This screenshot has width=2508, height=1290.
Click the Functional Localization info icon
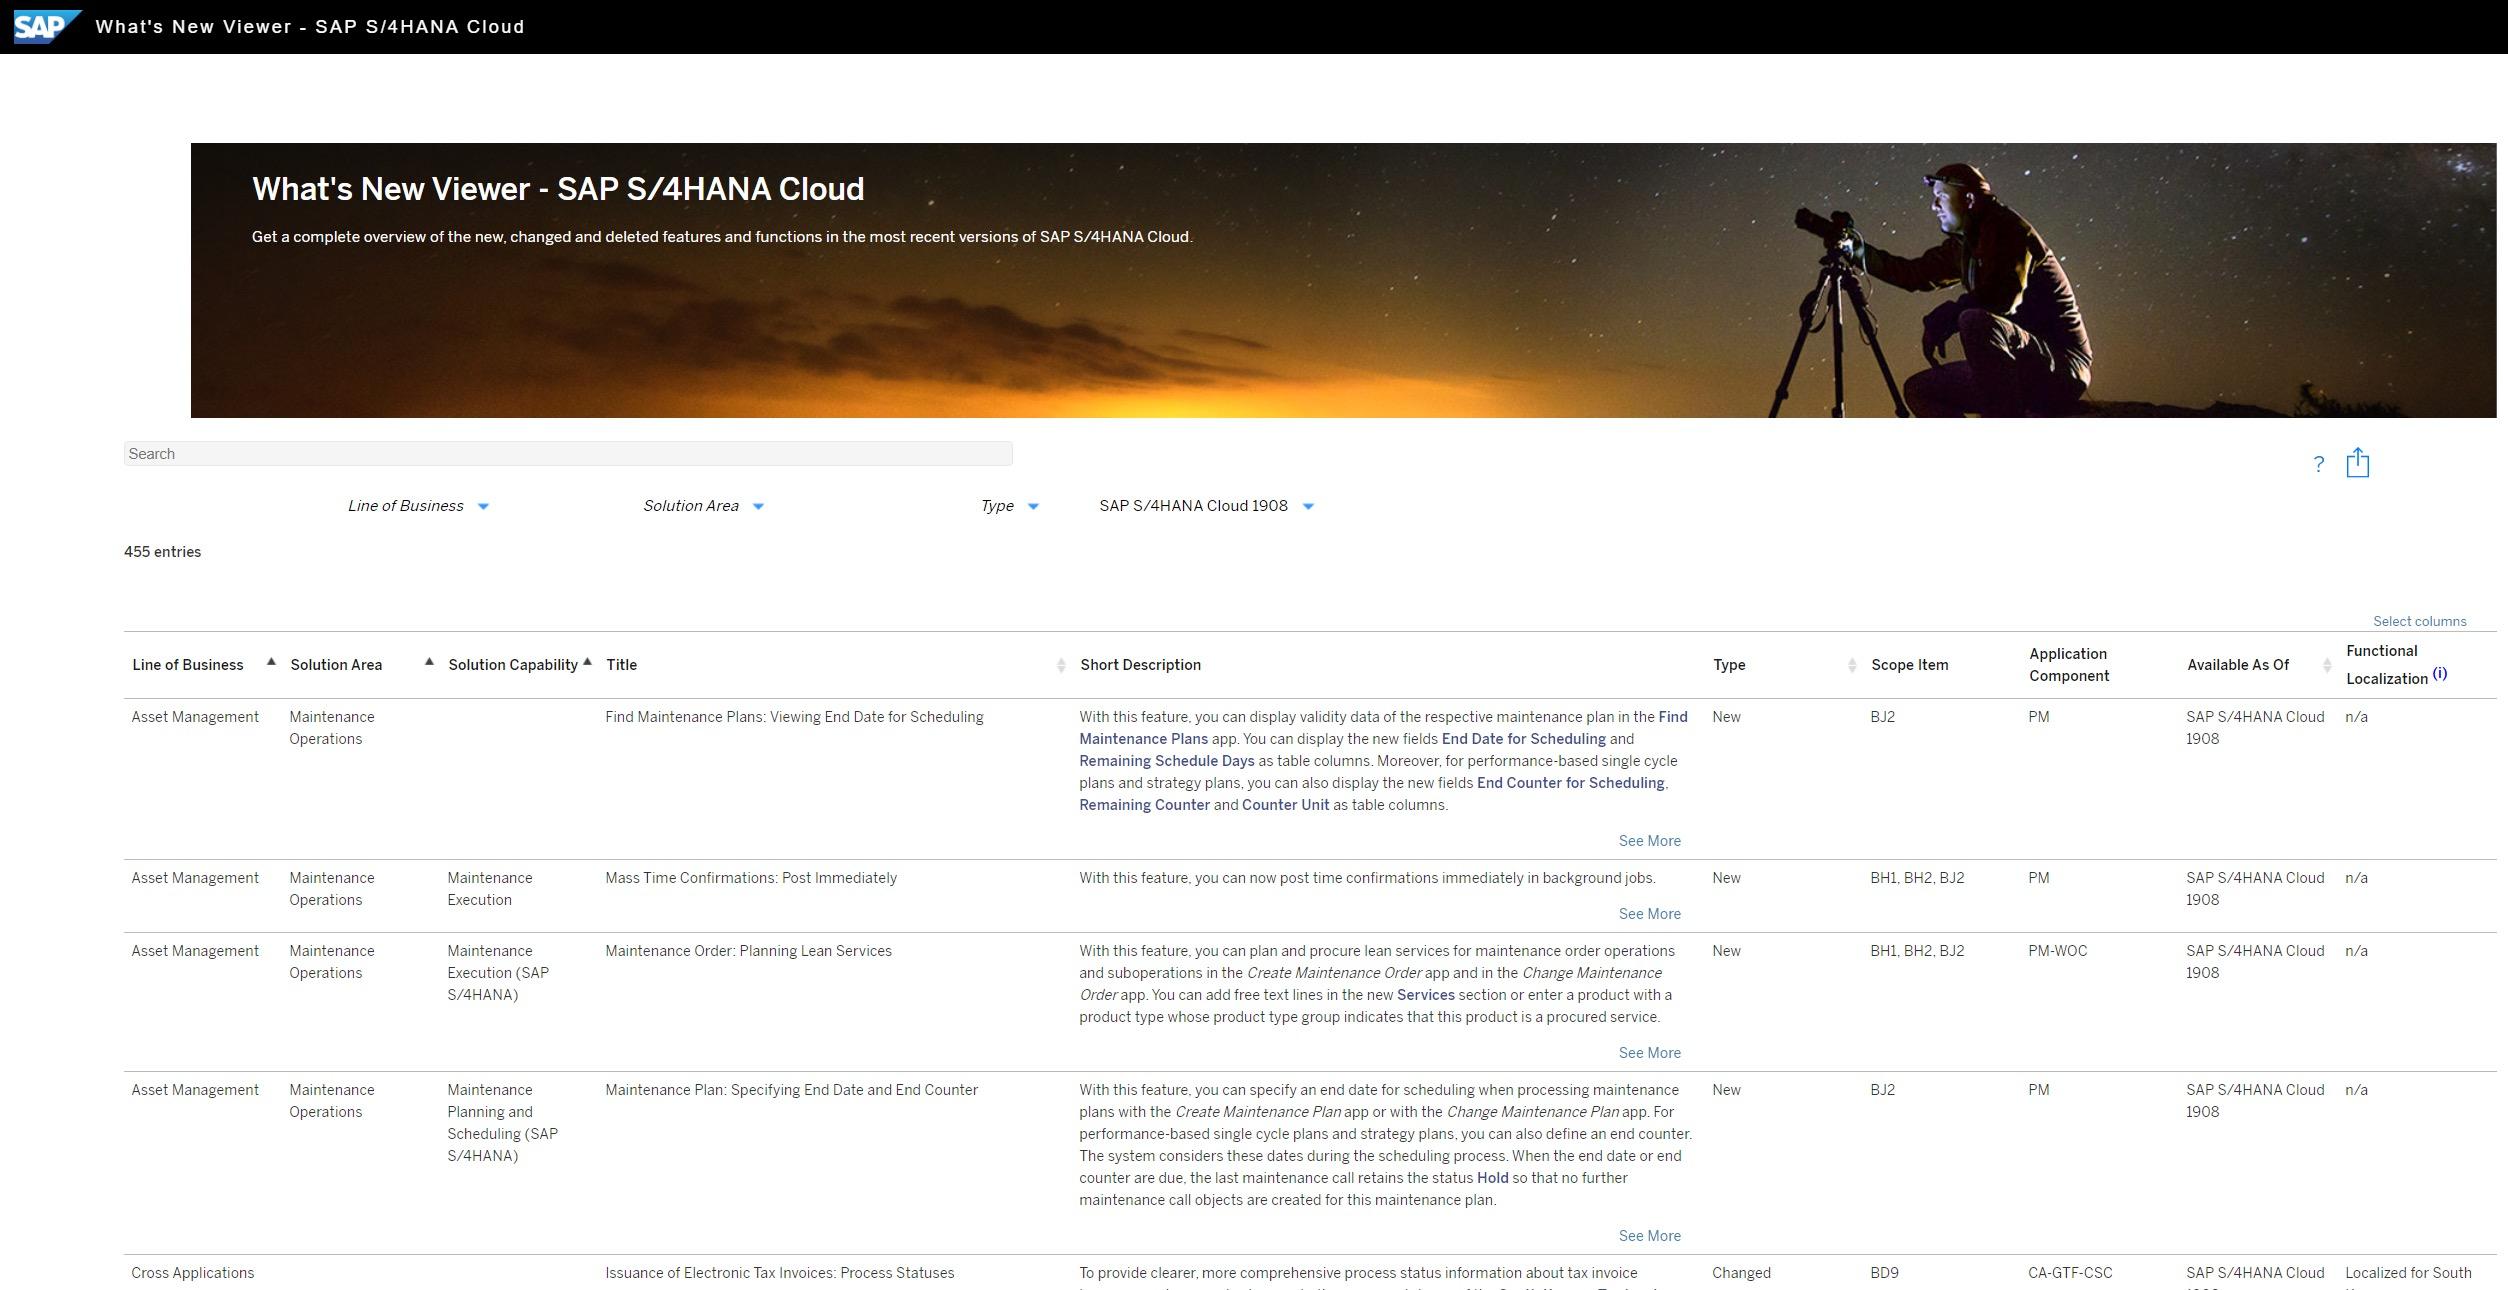(2439, 674)
